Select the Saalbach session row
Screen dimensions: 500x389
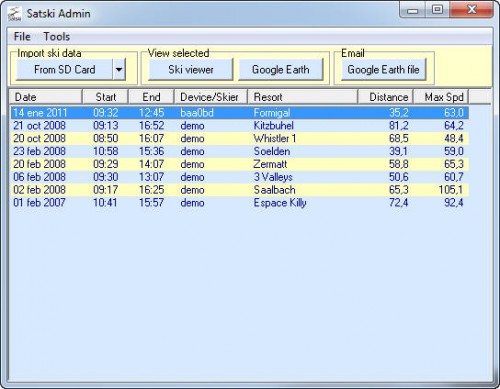tap(240, 190)
